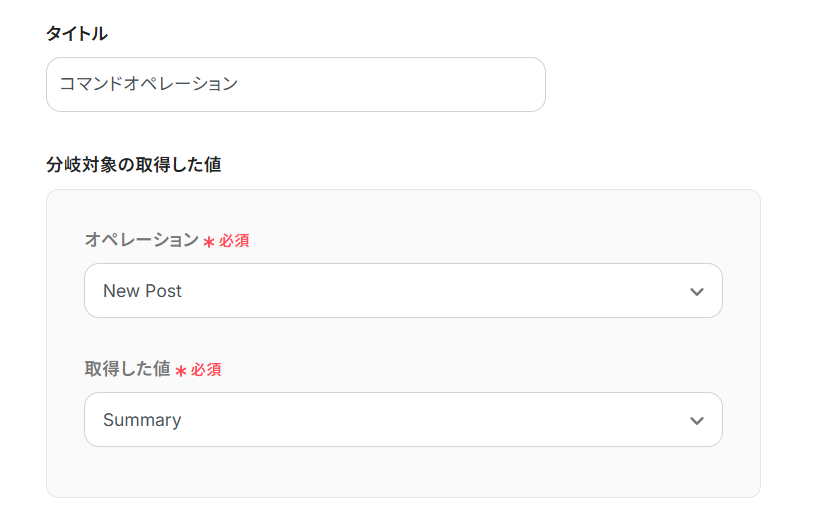
Task: Click the コマンドオペレーション text in title field
Action: pyautogui.click(x=148, y=84)
